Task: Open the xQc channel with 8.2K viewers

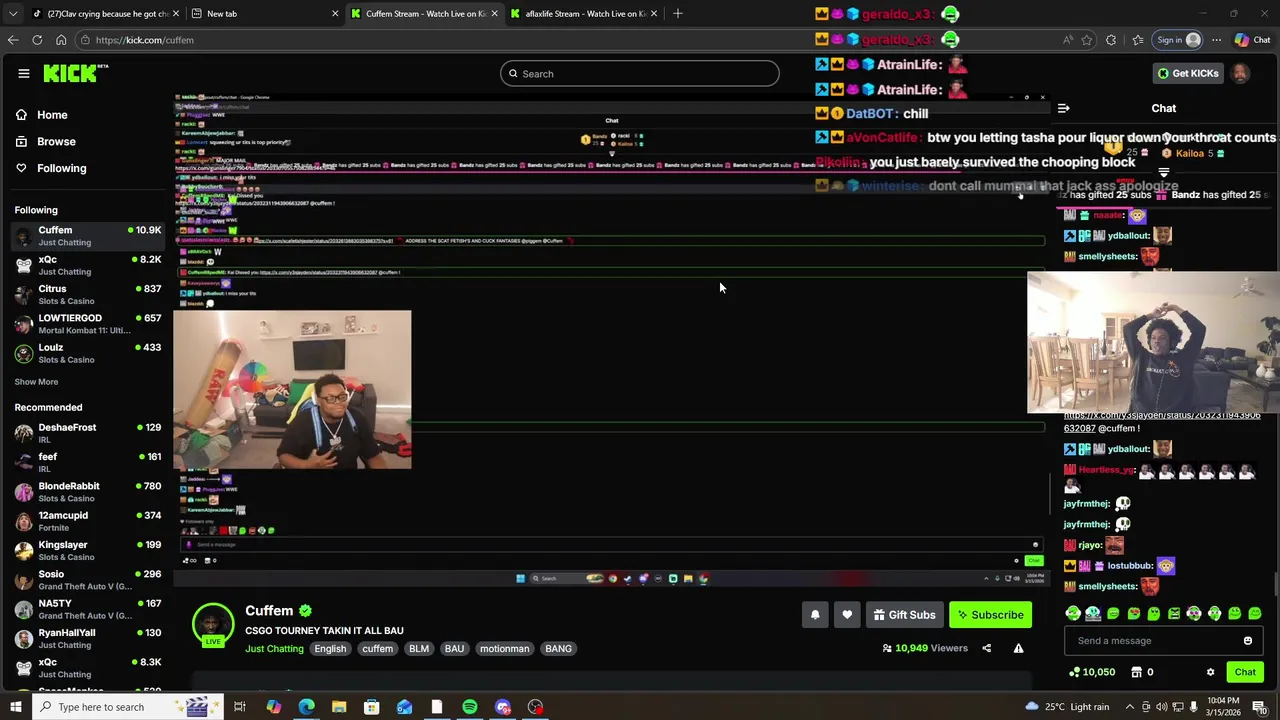Action: pos(88,265)
